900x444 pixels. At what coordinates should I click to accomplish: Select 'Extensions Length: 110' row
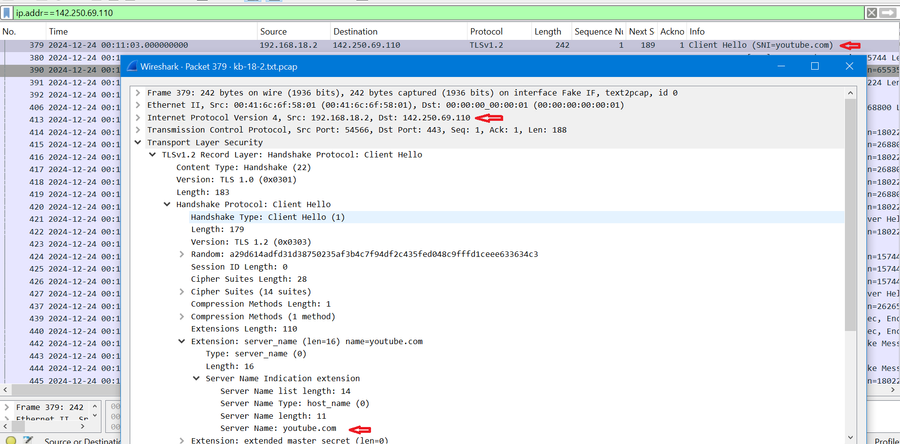coord(244,329)
